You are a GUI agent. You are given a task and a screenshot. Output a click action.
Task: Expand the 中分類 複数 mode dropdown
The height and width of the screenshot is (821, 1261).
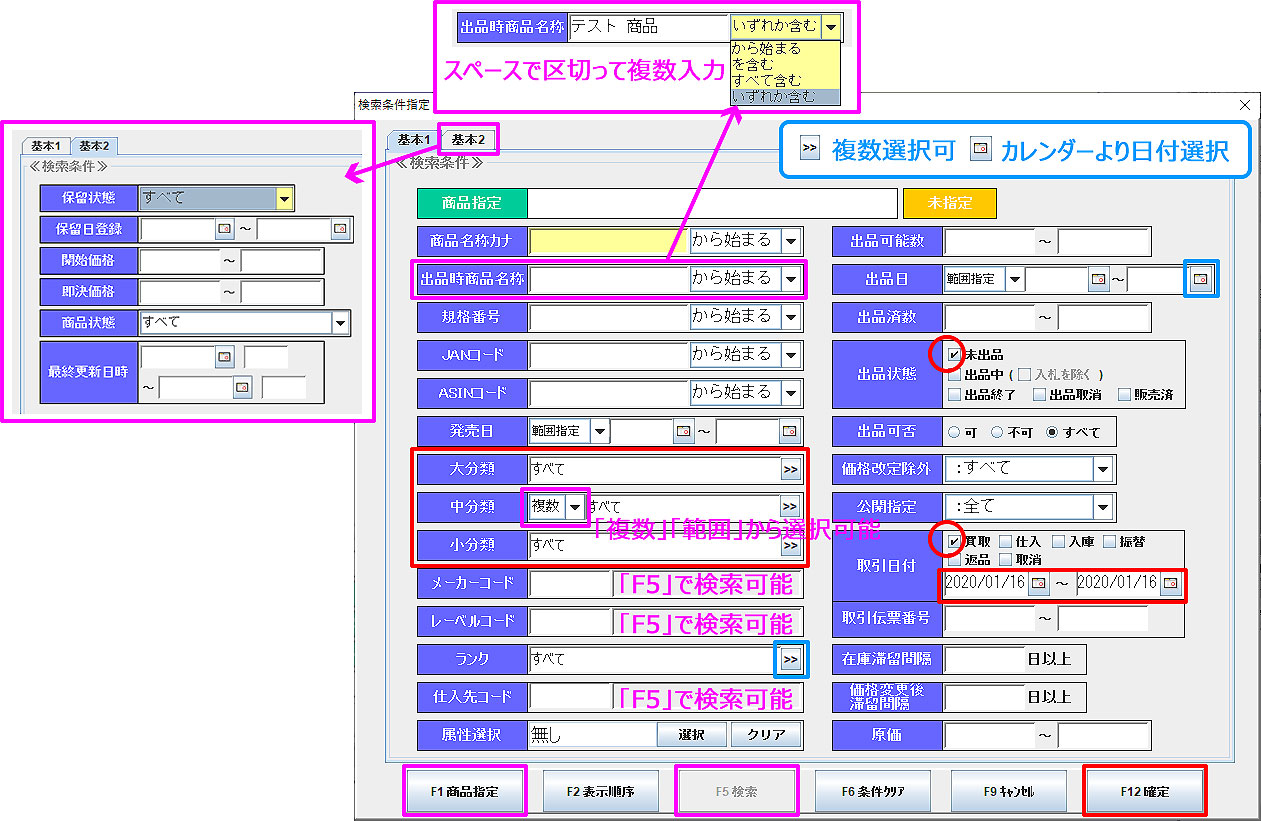tap(574, 507)
